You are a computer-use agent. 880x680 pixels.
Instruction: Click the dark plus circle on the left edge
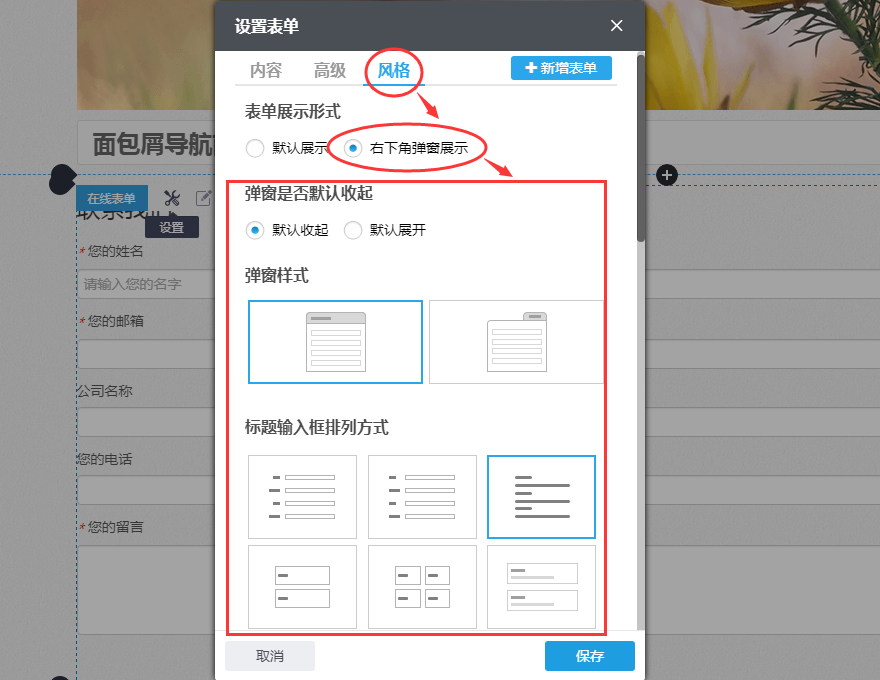63,180
